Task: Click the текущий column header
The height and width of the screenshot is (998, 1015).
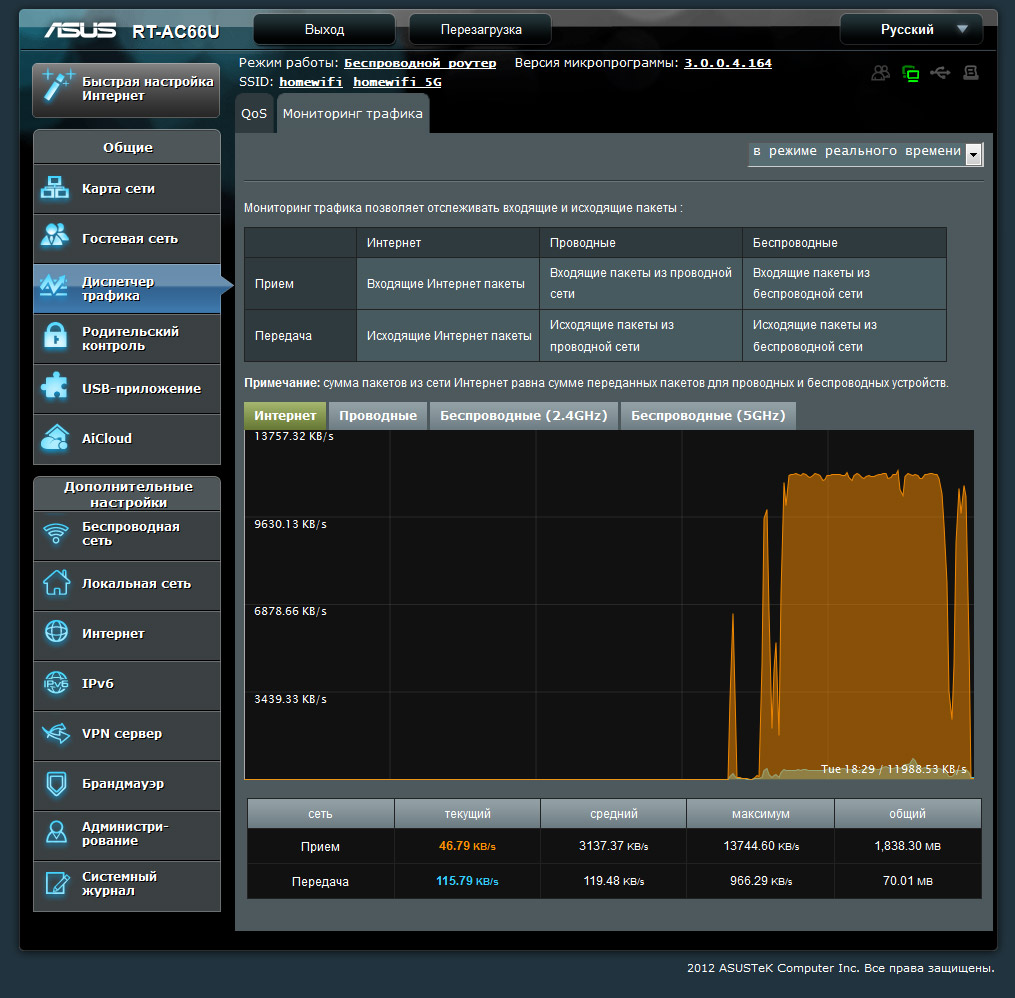Action: tap(467, 814)
